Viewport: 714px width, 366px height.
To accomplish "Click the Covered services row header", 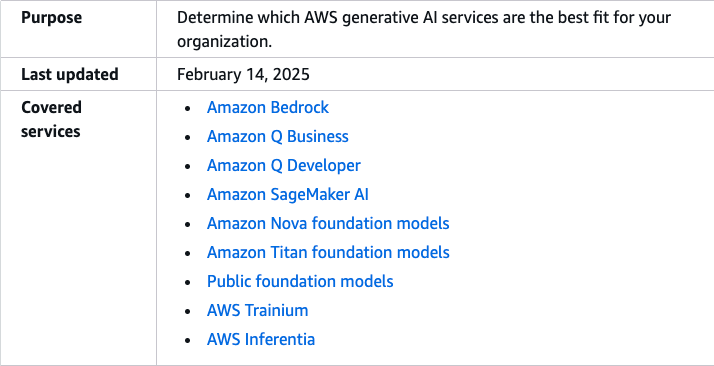I will point(78,228).
